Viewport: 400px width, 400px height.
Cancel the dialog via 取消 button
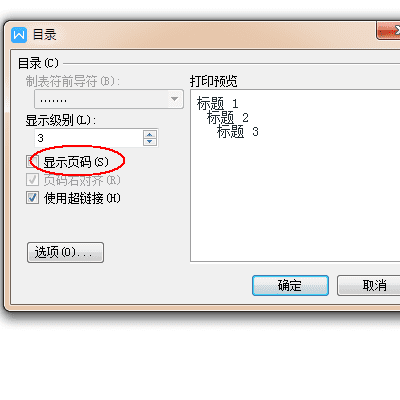click(369, 285)
